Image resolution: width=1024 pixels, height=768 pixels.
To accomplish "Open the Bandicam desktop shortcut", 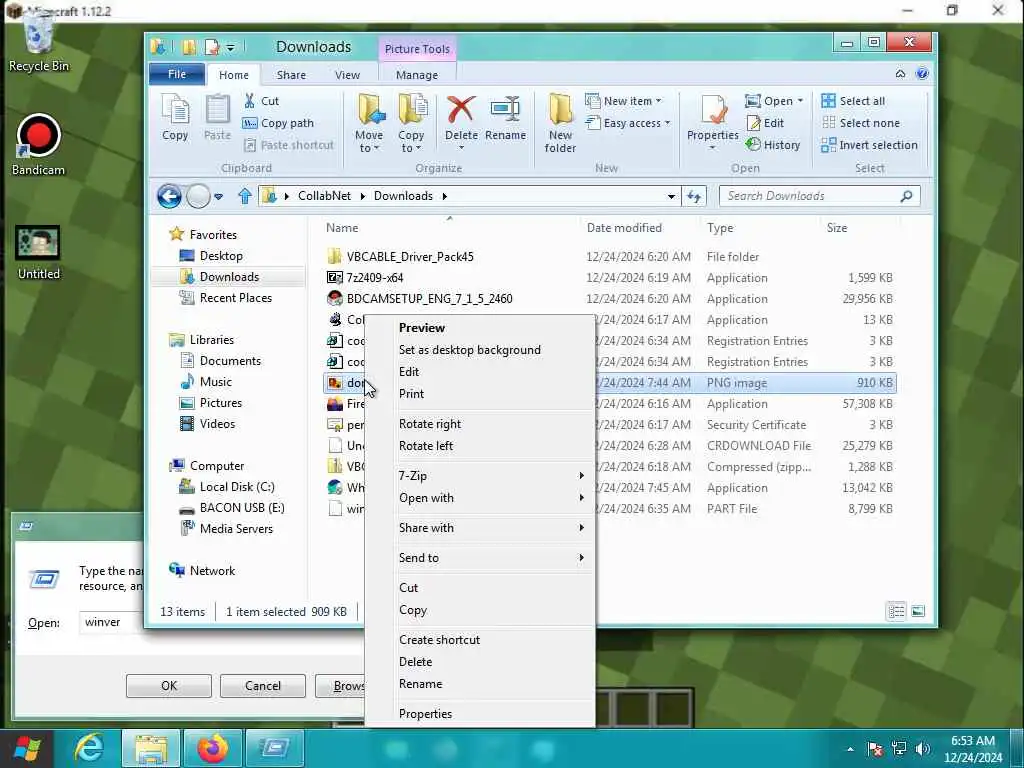I will click(x=39, y=145).
